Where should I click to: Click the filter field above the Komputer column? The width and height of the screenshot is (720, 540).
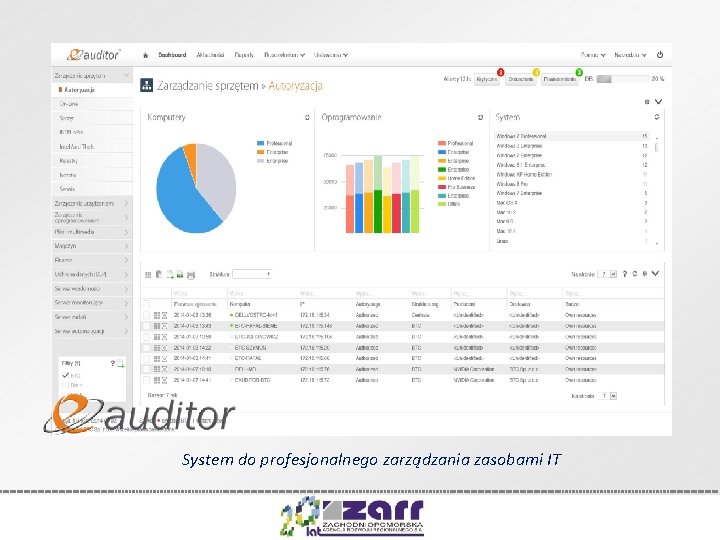pyautogui.click(x=263, y=293)
